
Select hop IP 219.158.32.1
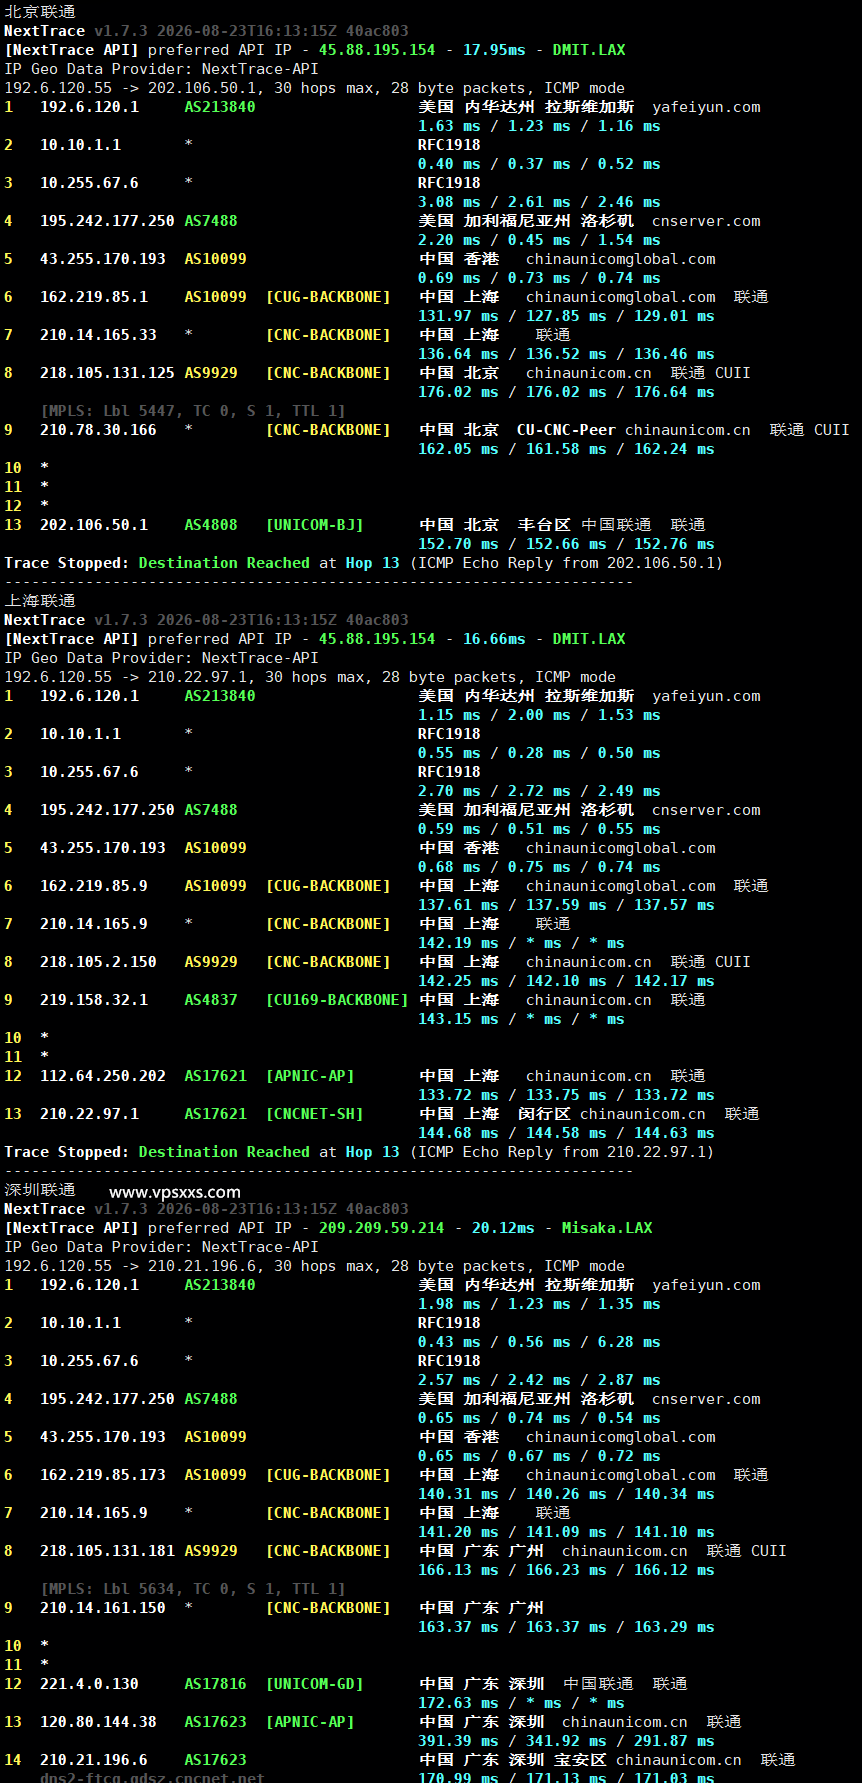(94, 1000)
